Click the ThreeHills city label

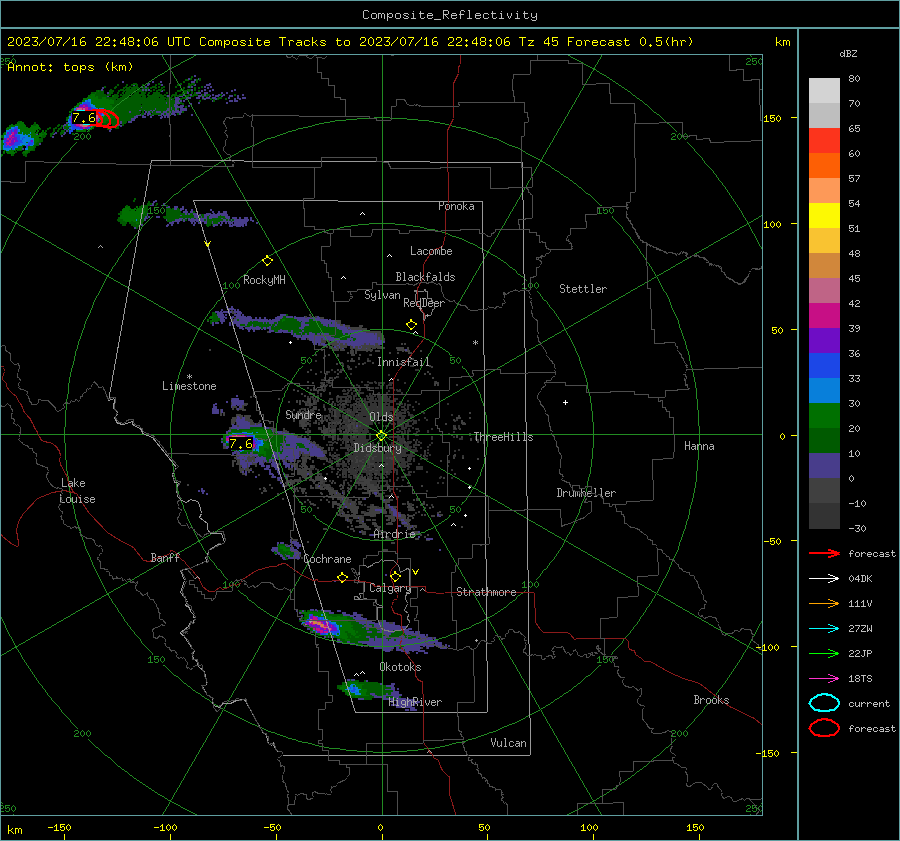503,437
